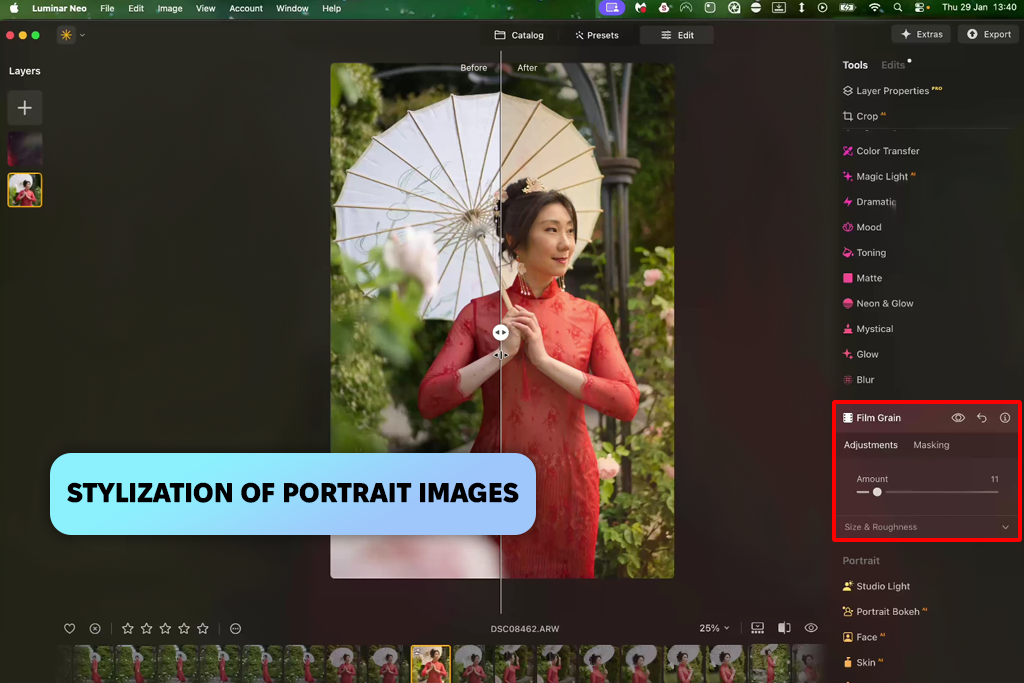The height and width of the screenshot is (683, 1024).
Task: Open the Extras panel
Action: (921, 35)
